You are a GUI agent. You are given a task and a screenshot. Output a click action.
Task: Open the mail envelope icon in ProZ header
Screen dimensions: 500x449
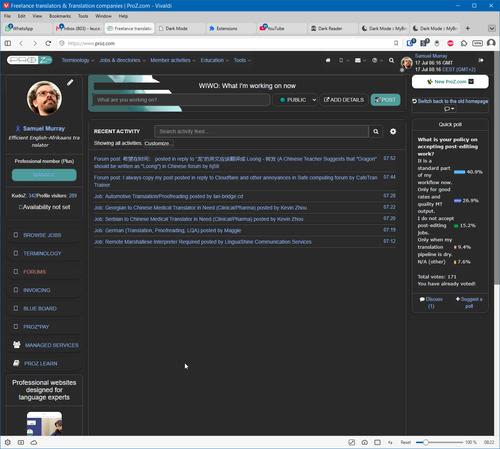click(358, 60)
